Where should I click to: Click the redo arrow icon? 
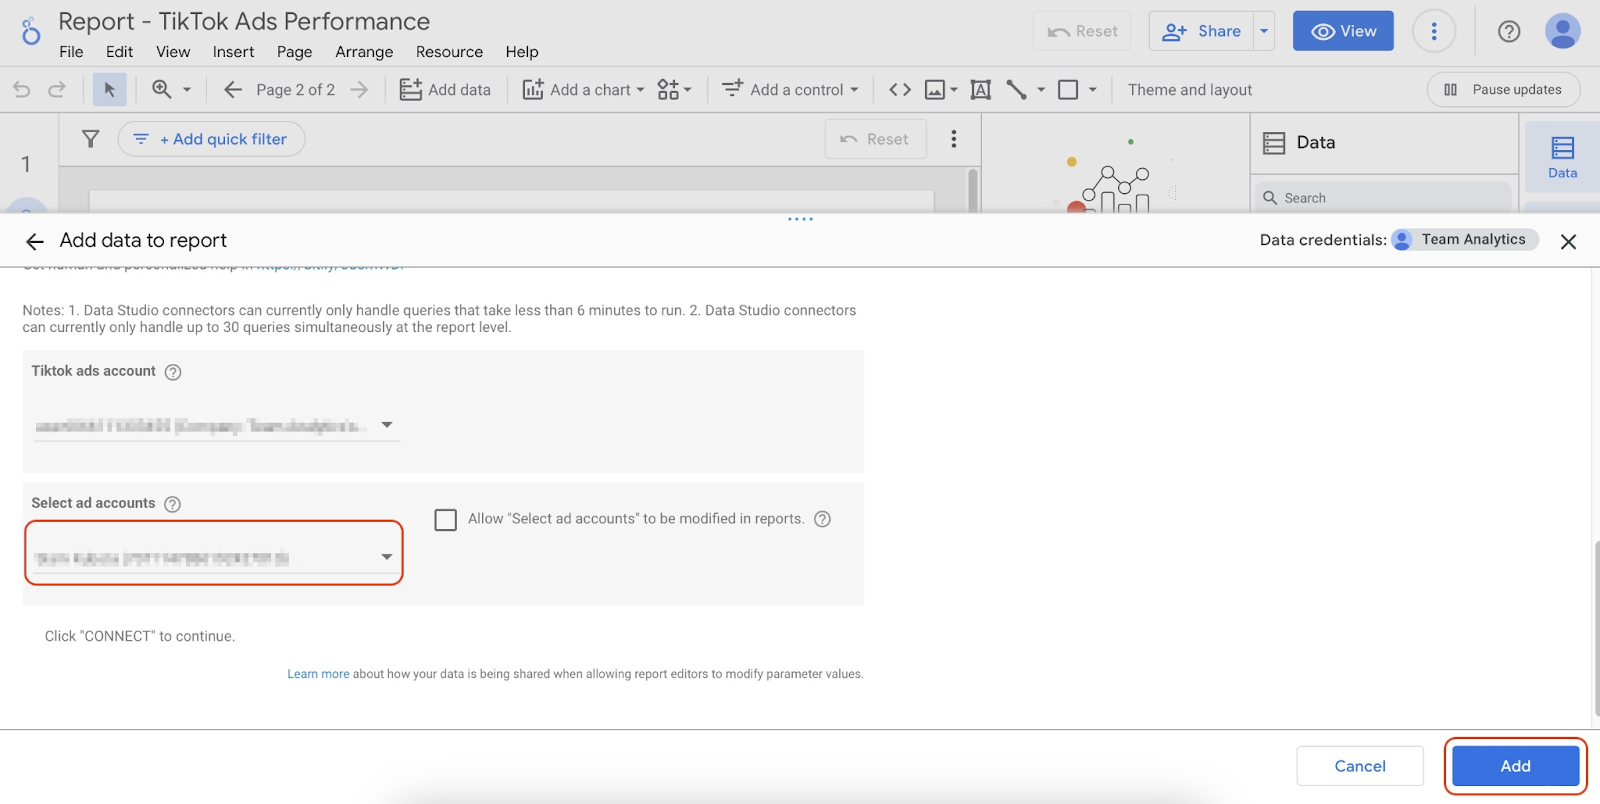click(57, 90)
